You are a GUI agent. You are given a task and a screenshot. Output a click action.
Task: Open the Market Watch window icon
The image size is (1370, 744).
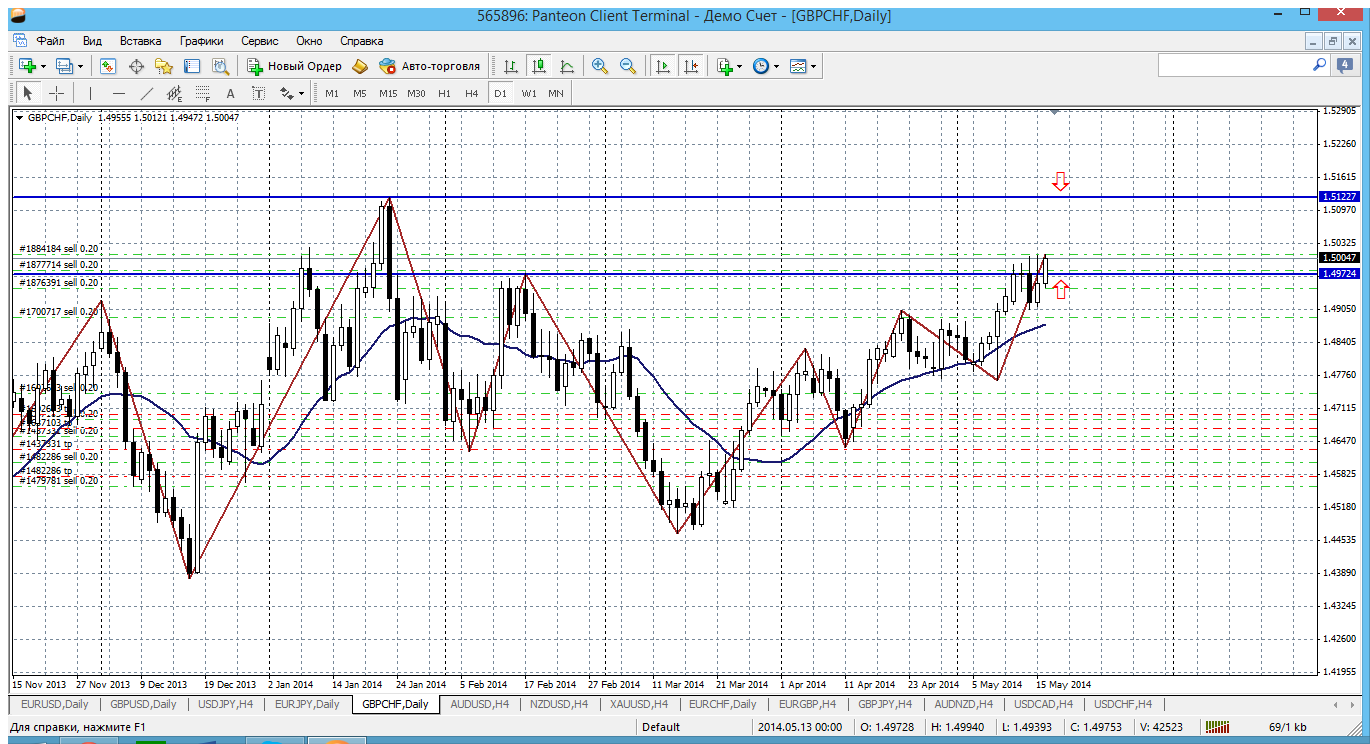(108, 66)
